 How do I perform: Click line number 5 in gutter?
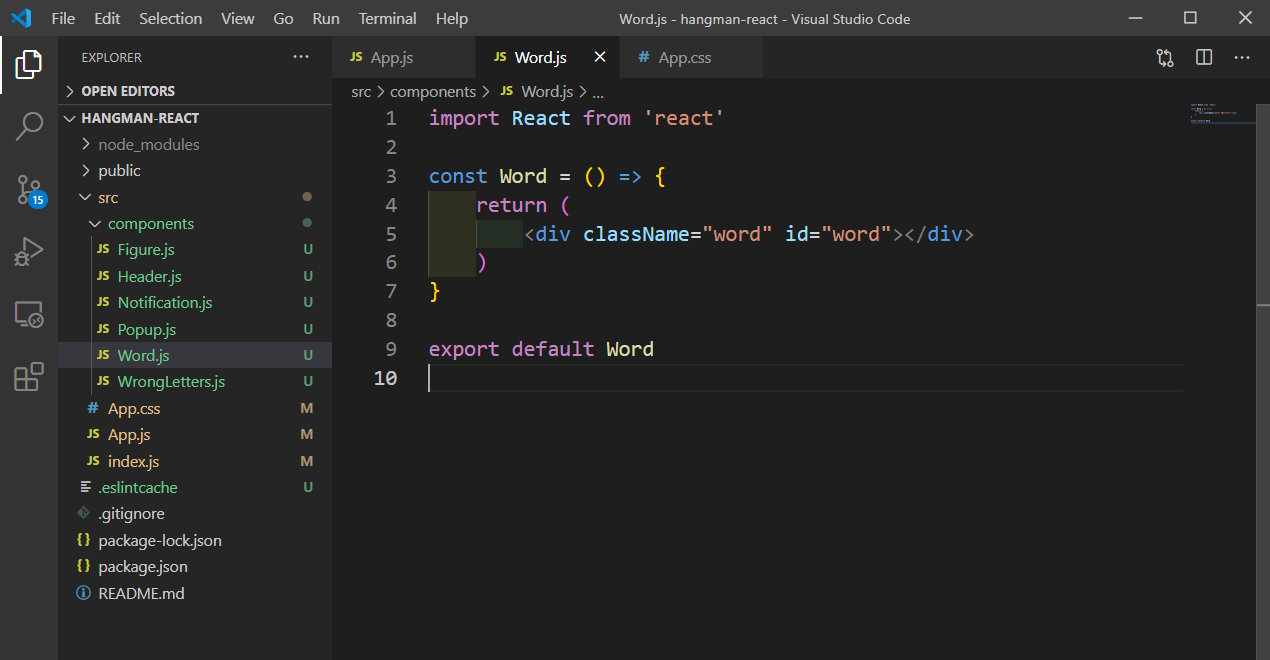(391, 234)
